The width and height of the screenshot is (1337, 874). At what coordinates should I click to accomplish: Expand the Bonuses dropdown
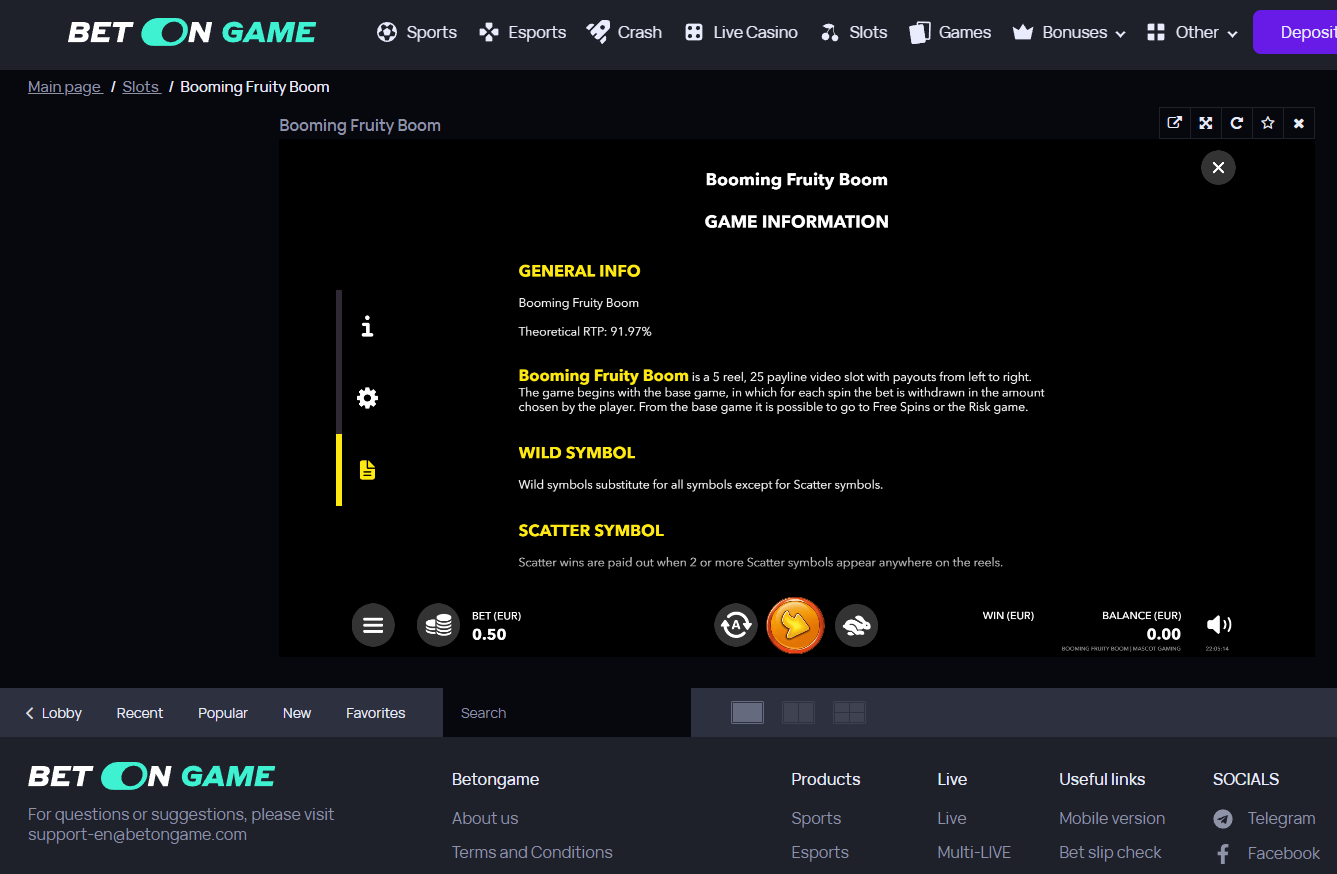pyautogui.click(x=1069, y=32)
